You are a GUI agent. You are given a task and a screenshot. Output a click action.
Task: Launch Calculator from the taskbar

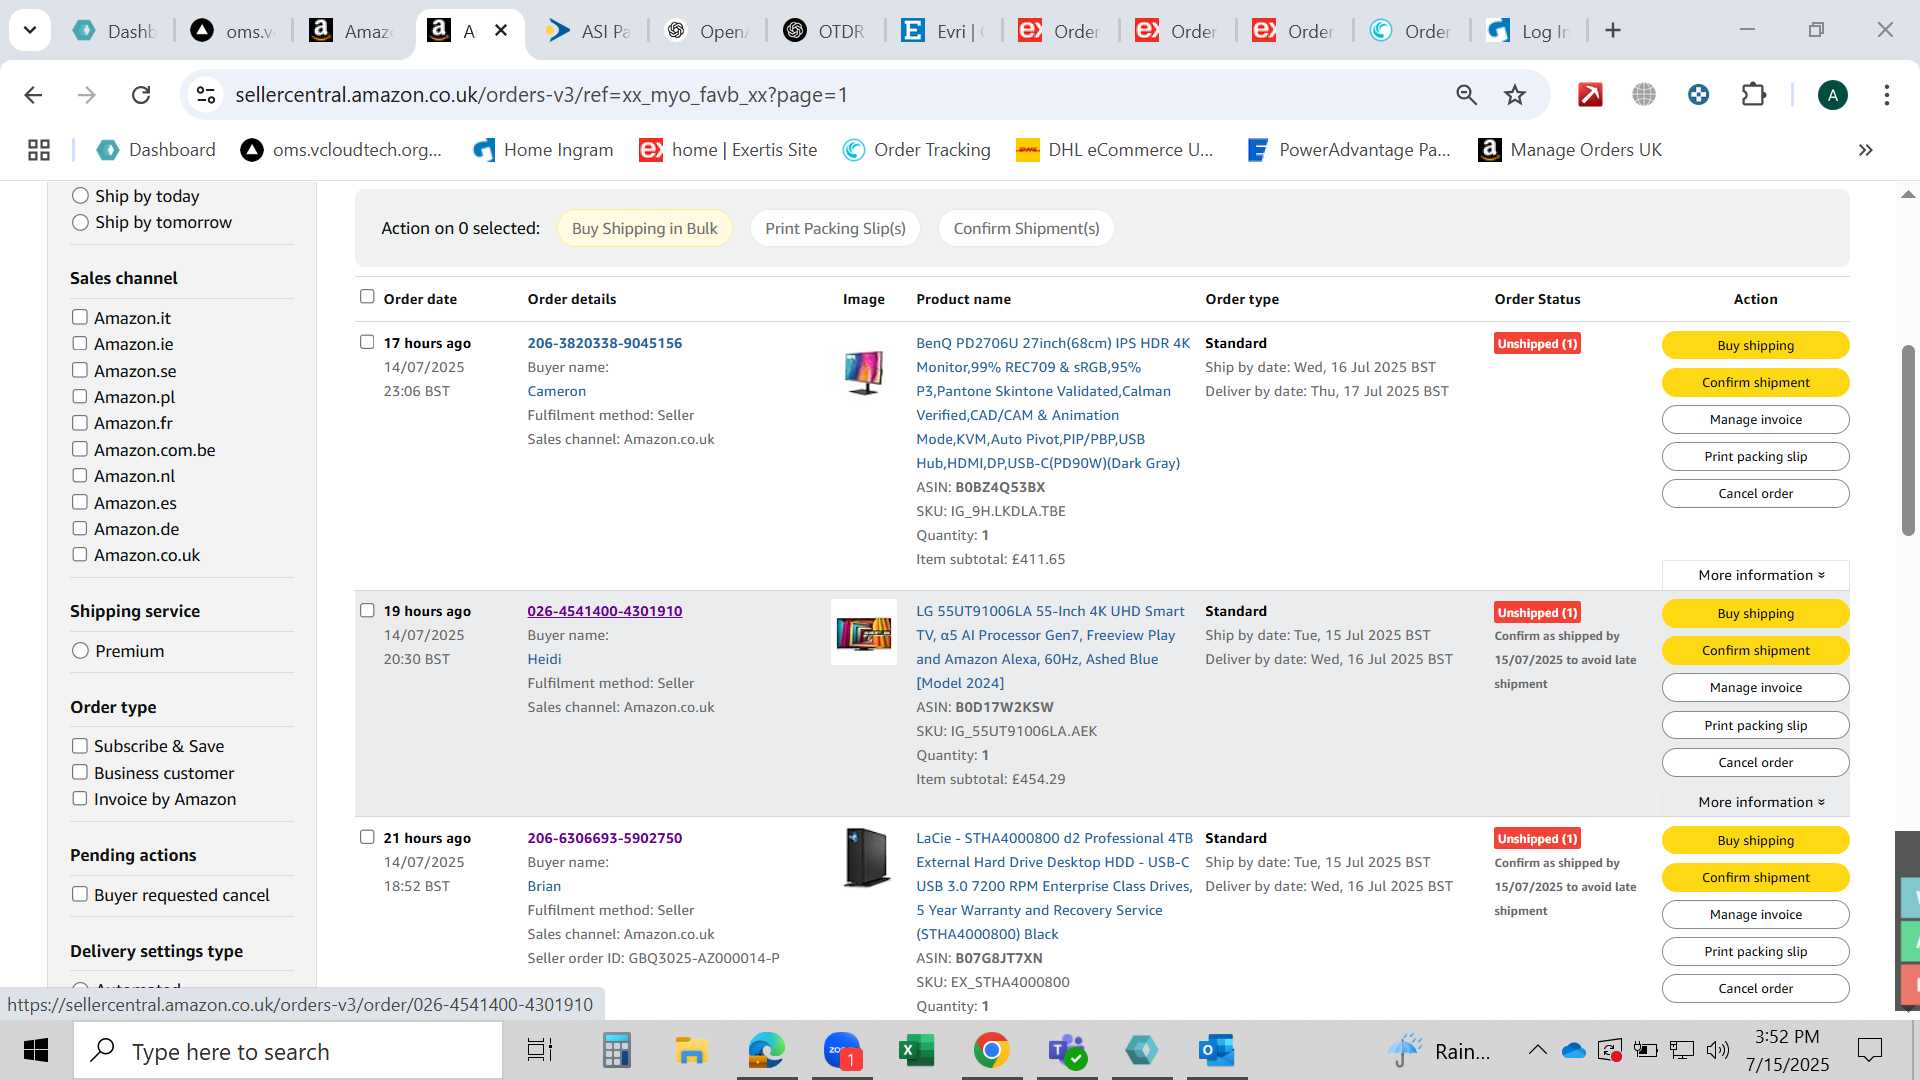pos(616,1050)
